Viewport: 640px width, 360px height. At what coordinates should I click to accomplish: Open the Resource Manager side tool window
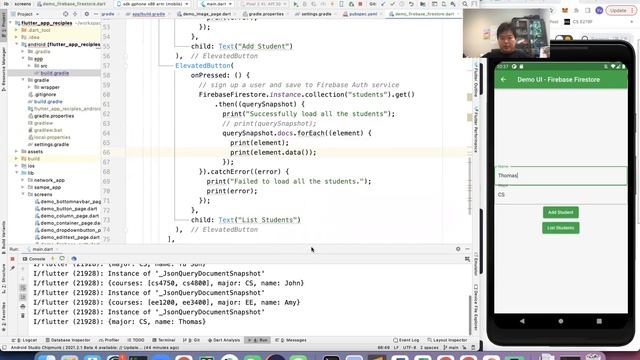[x=4, y=68]
